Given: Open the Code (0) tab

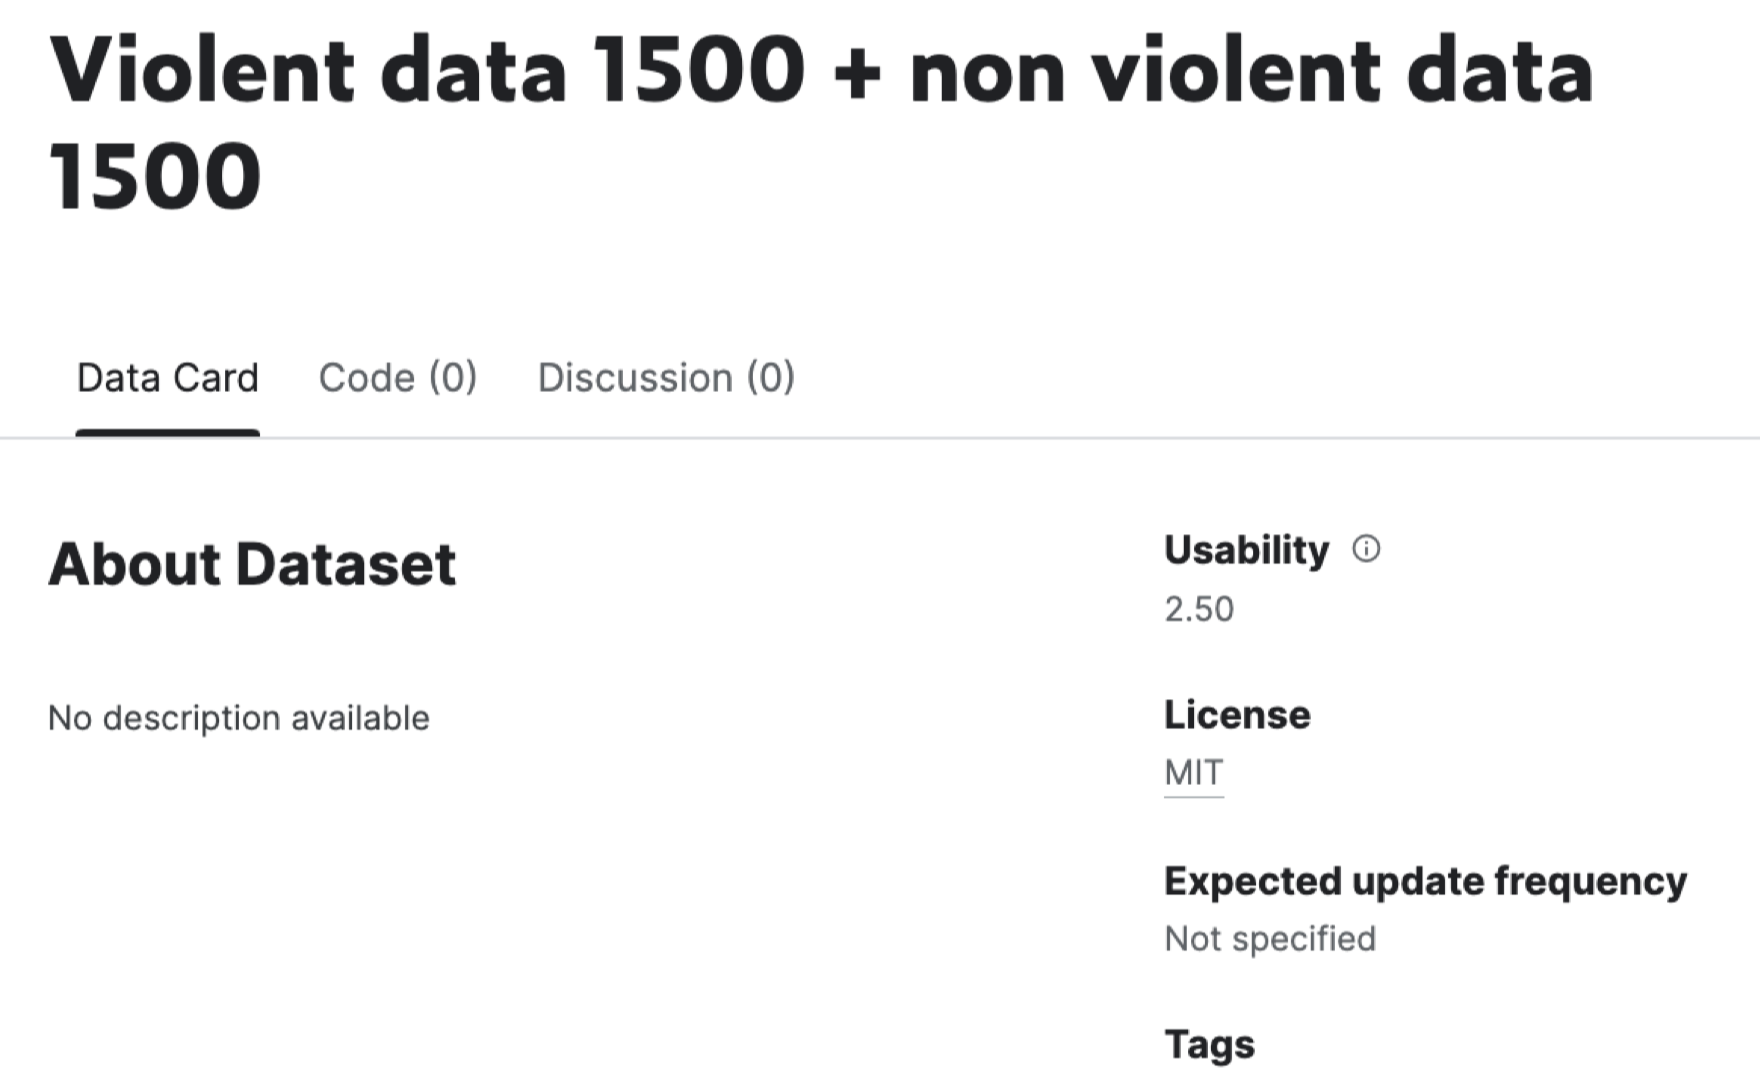Looking at the screenshot, I should click(x=398, y=378).
